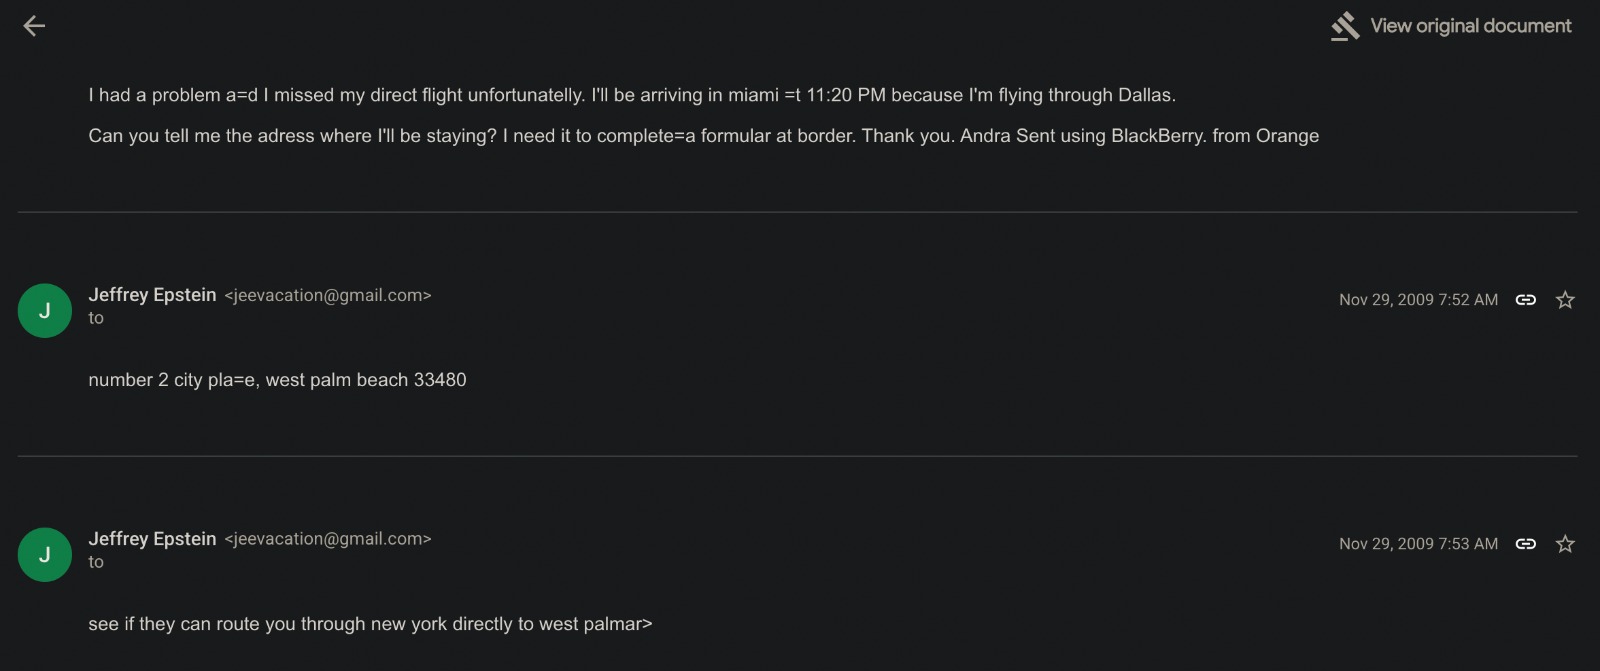Expand the "to" recipients on the 7:52 AM message
The height and width of the screenshot is (671, 1600).
[x=96, y=318]
